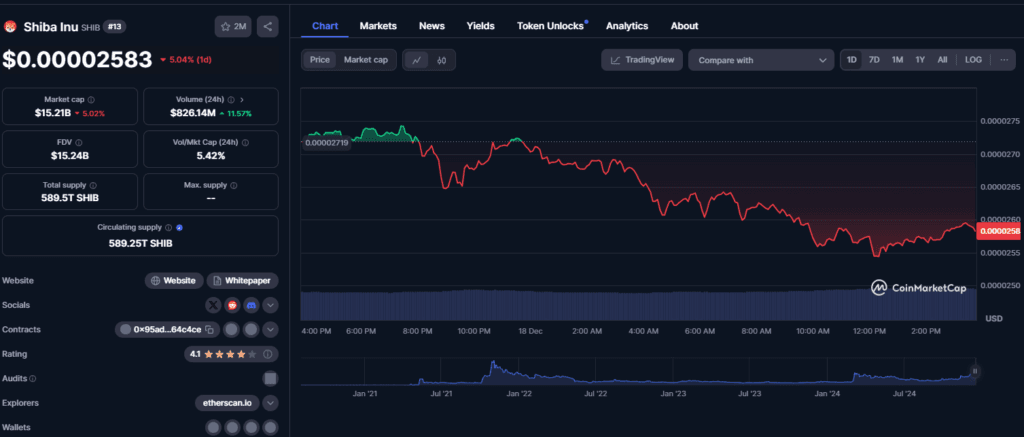Click the red 0.0000258 current price tag
The image size is (1024, 437).
coord(1000,231)
